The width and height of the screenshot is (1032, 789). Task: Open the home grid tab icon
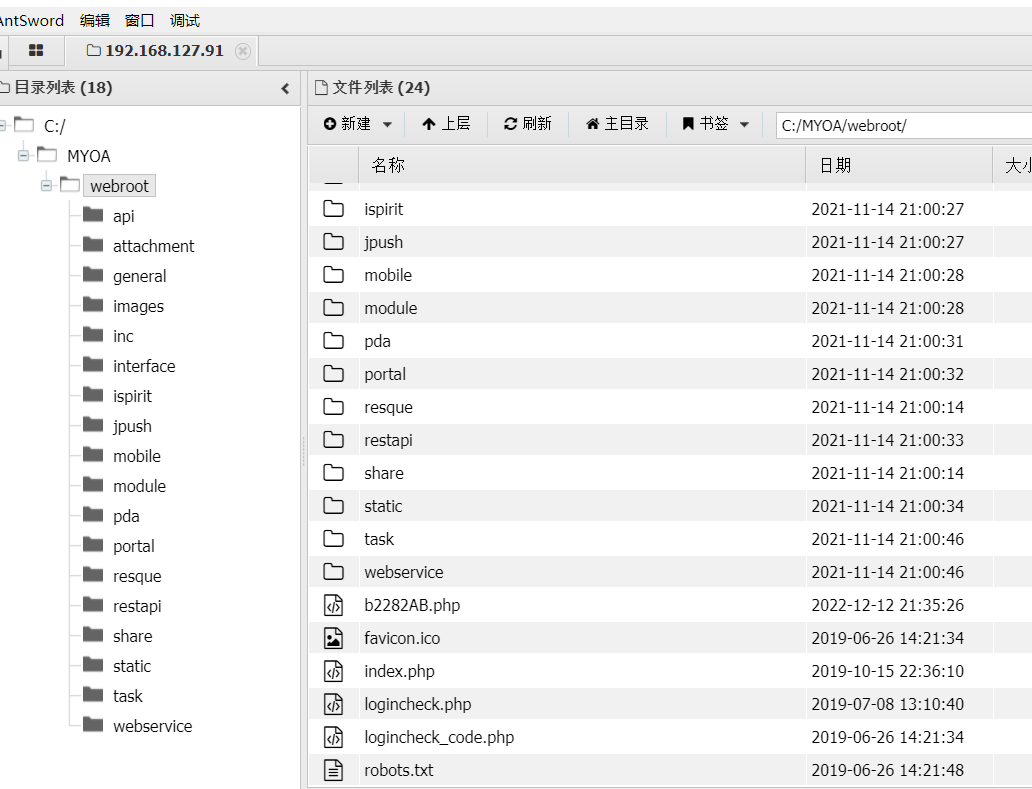[36, 51]
